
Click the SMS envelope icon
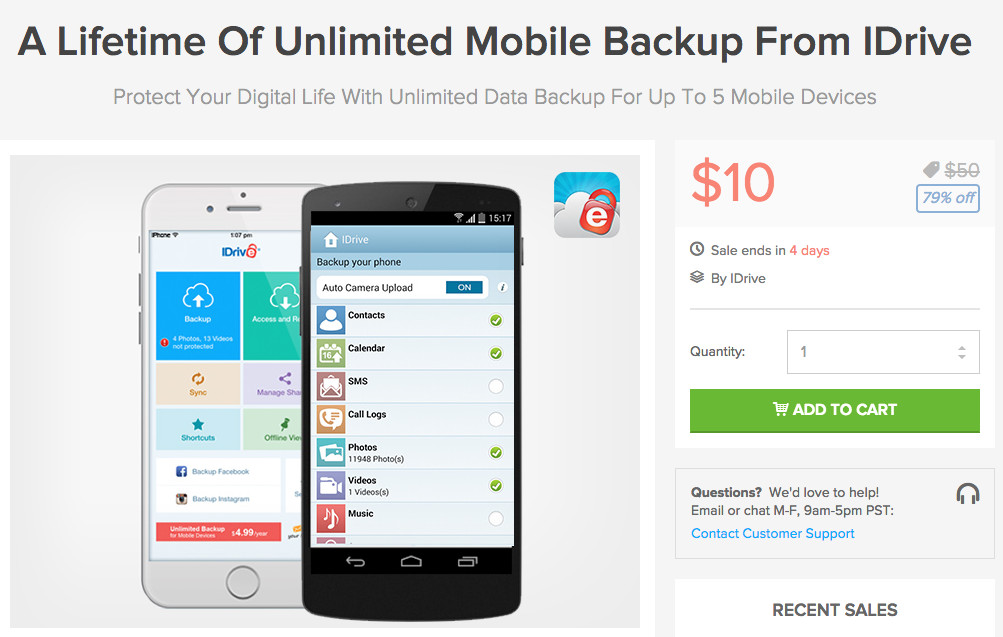tap(331, 386)
